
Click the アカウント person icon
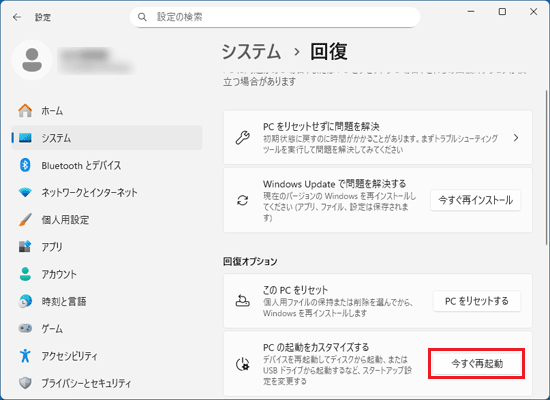coord(25,274)
